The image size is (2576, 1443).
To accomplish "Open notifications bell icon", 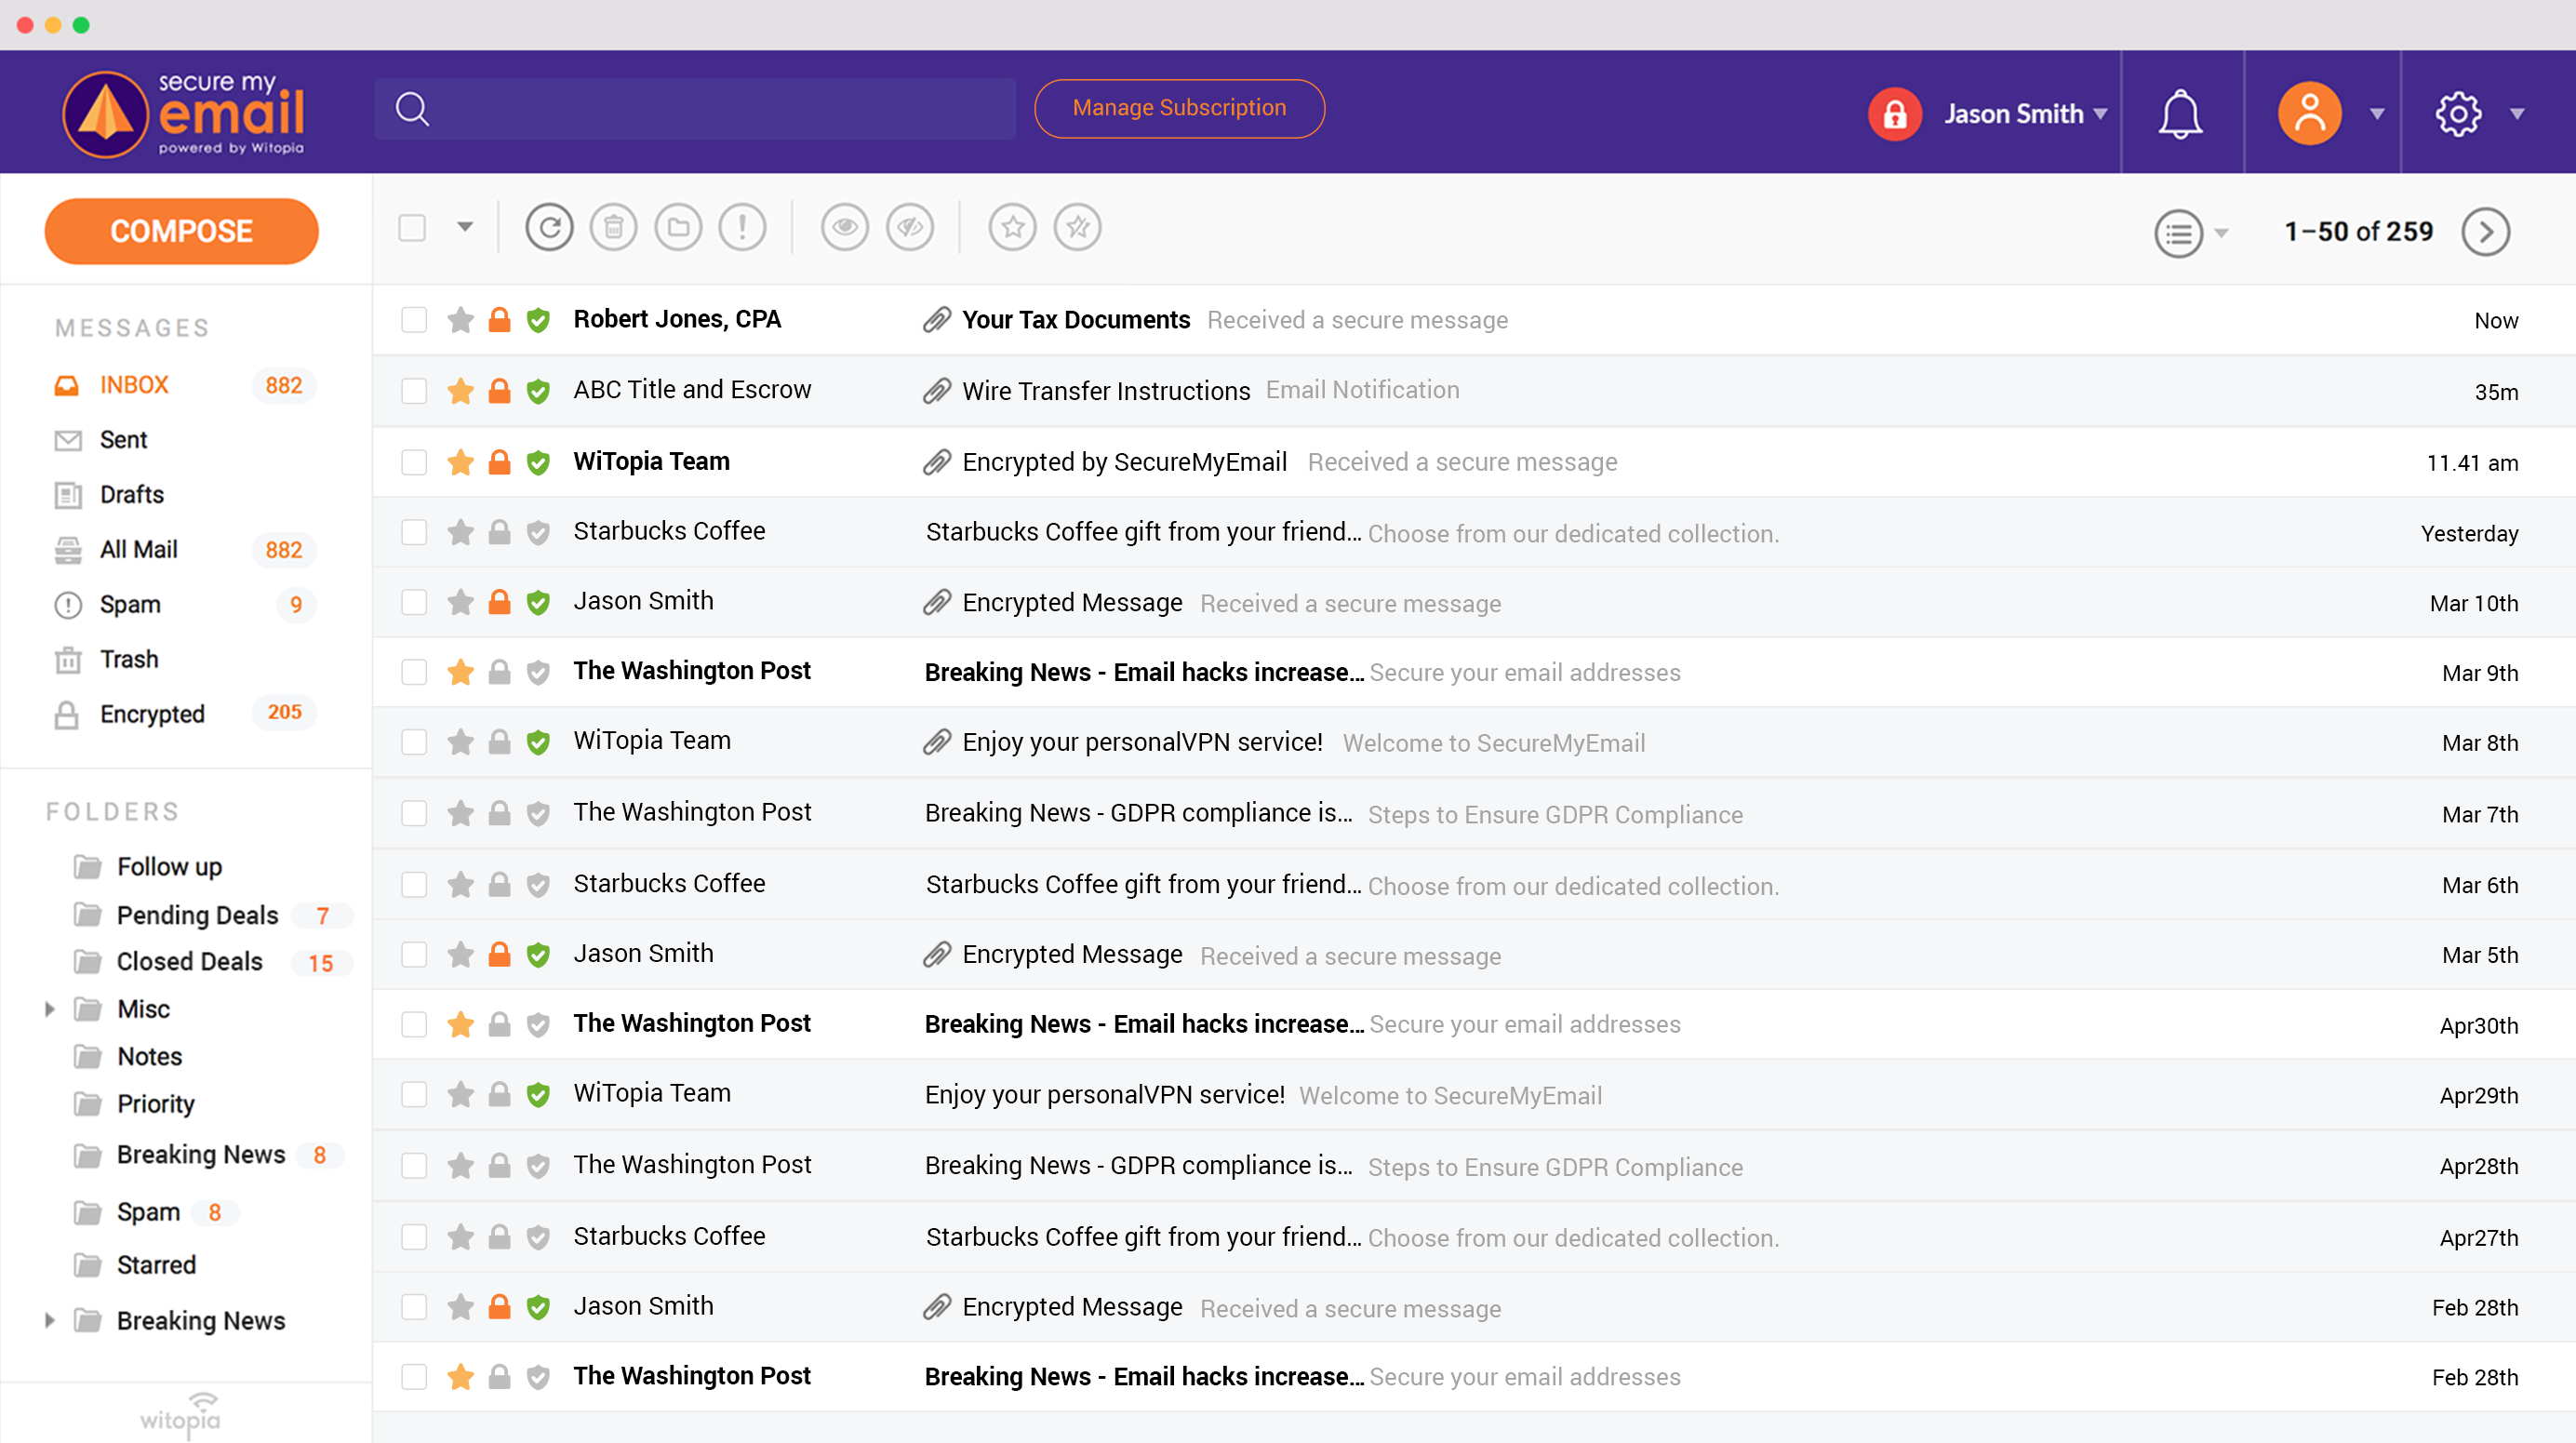I will click(x=2179, y=114).
